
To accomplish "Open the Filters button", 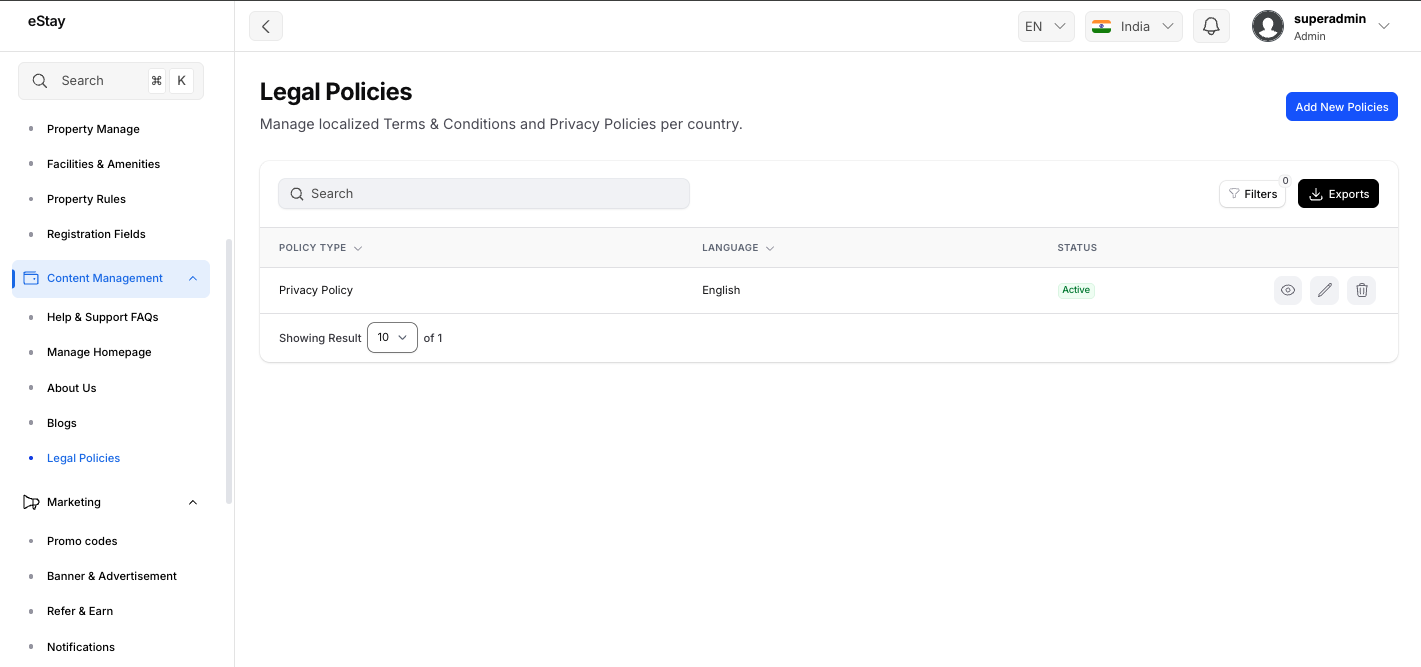I will click(1252, 194).
